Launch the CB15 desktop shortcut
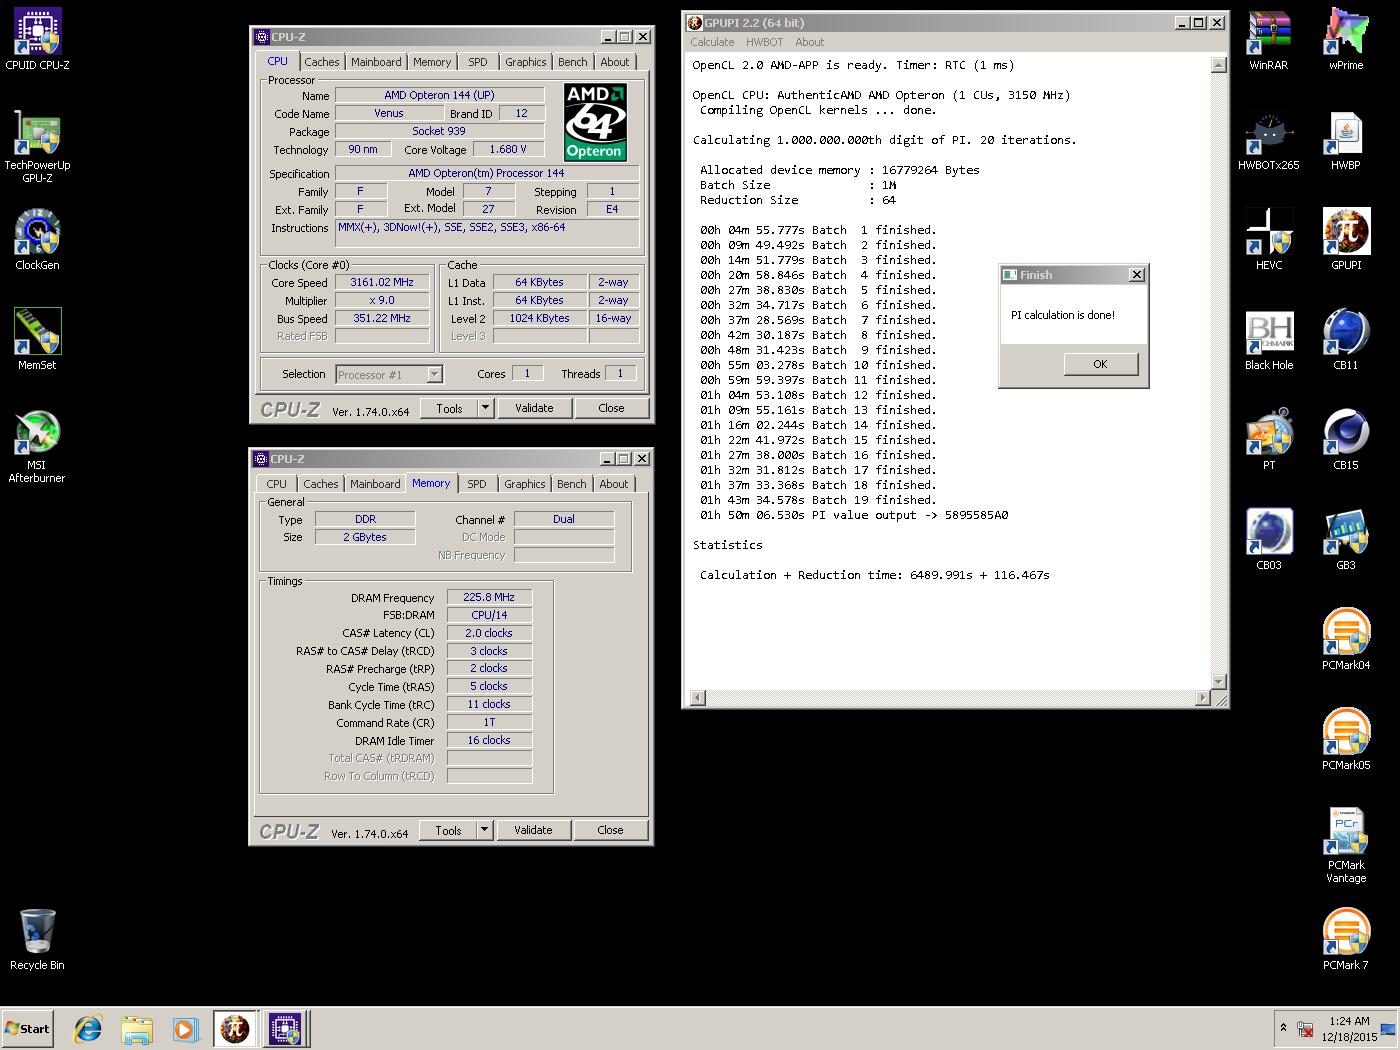The height and width of the screenshot is (1050, 1400). pyautogui.click(x=1346, y=440)
